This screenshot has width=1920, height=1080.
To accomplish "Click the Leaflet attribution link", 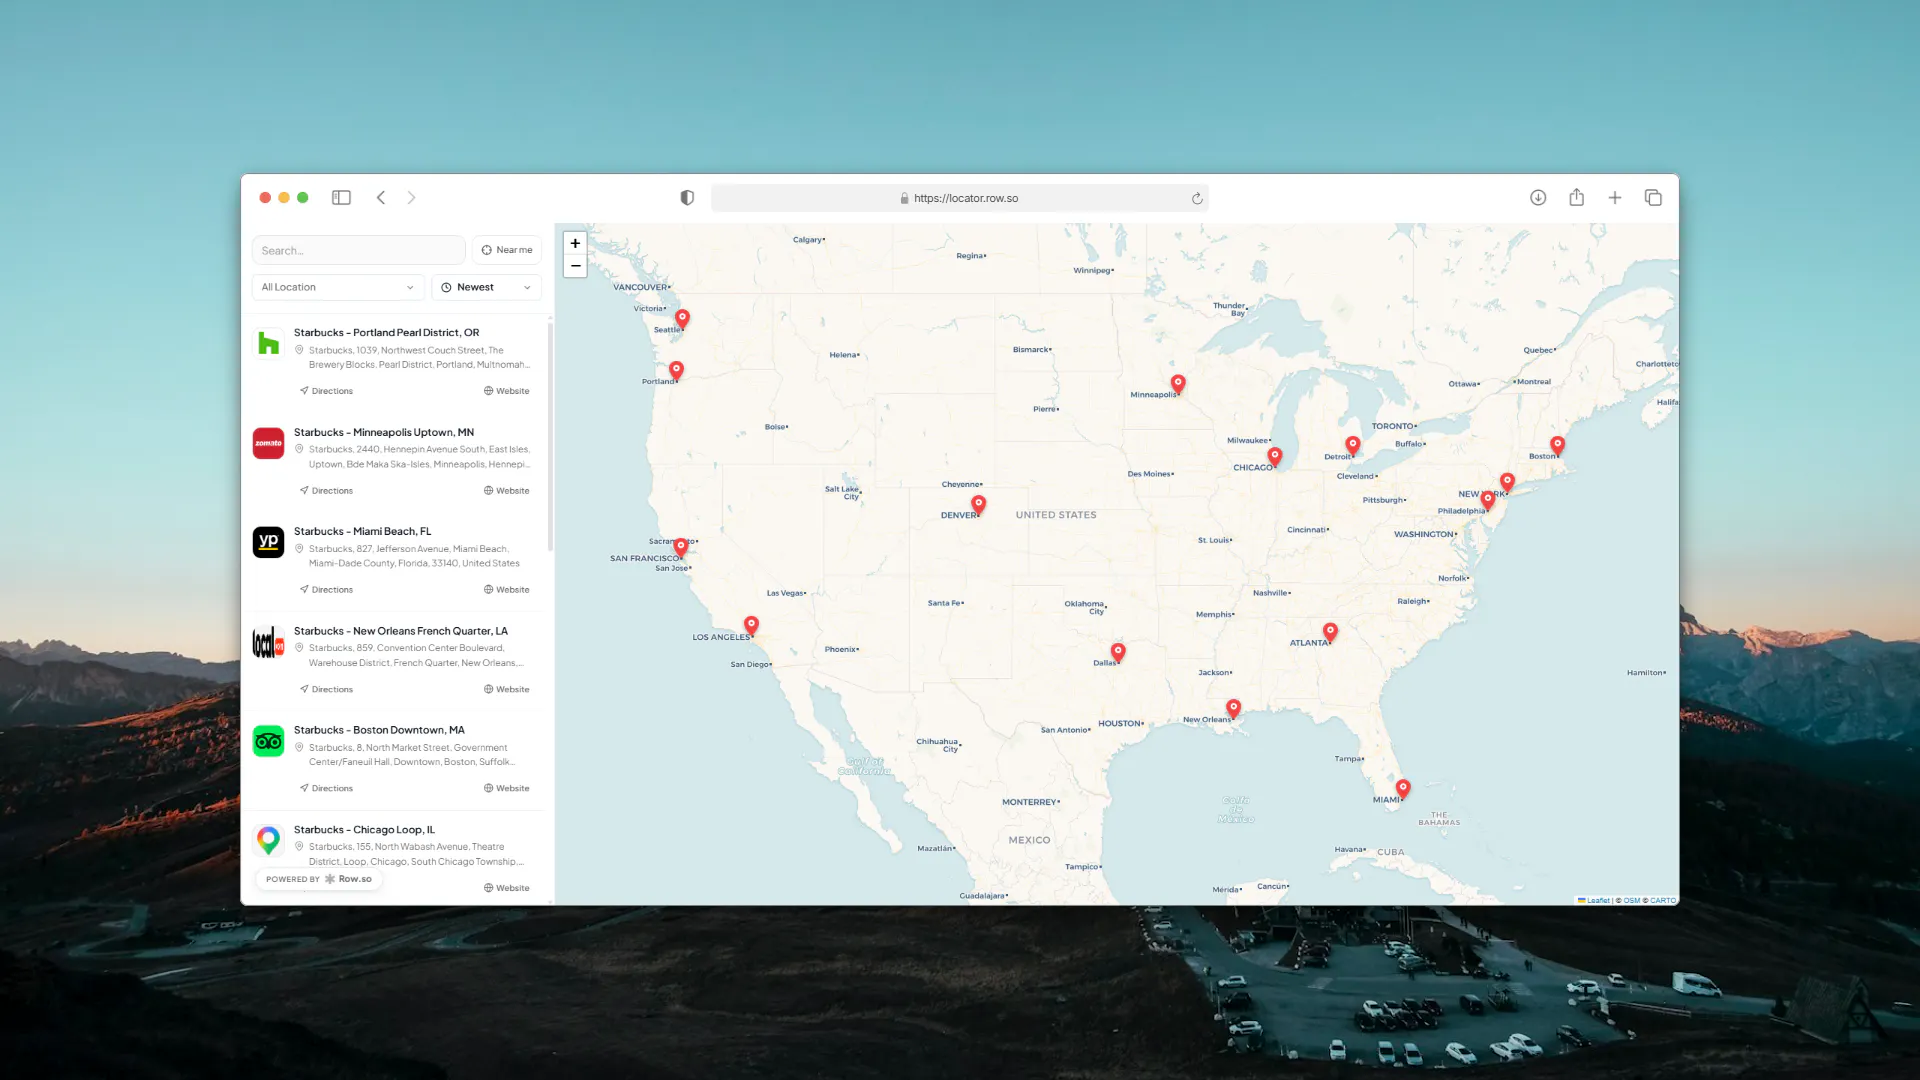I will coord(1594,900).
